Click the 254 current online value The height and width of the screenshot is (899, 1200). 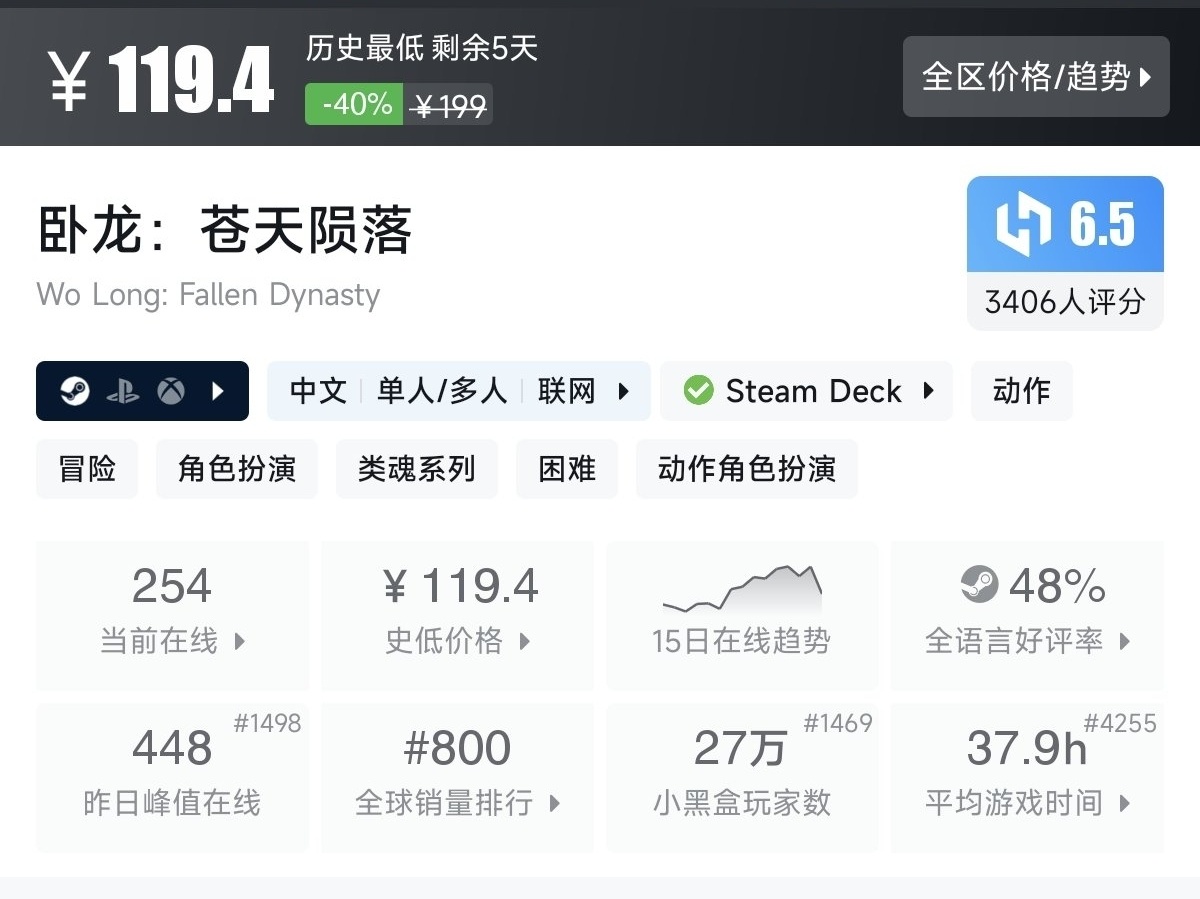(172, 586)
